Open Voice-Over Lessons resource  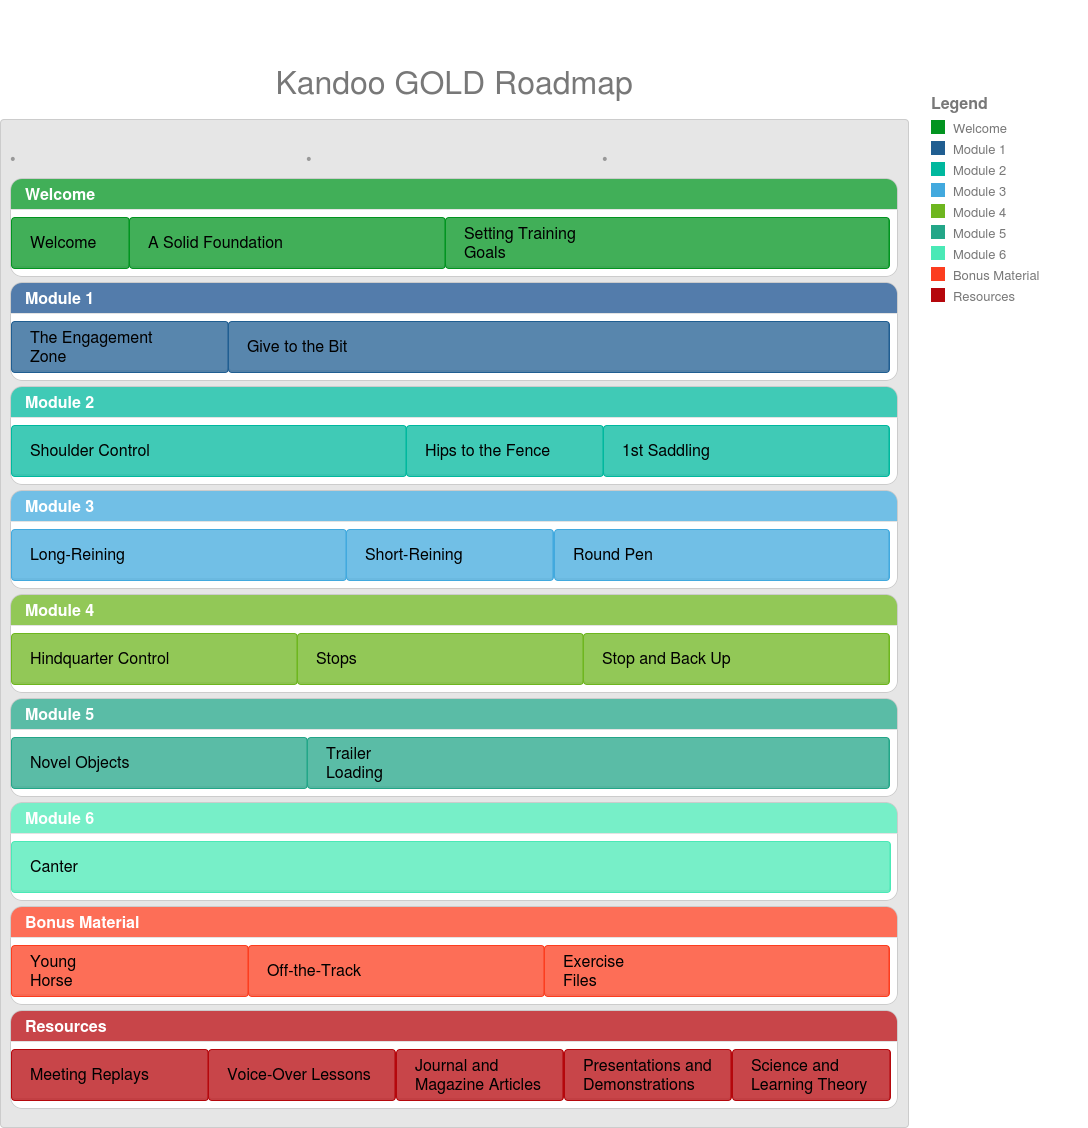302,1075
